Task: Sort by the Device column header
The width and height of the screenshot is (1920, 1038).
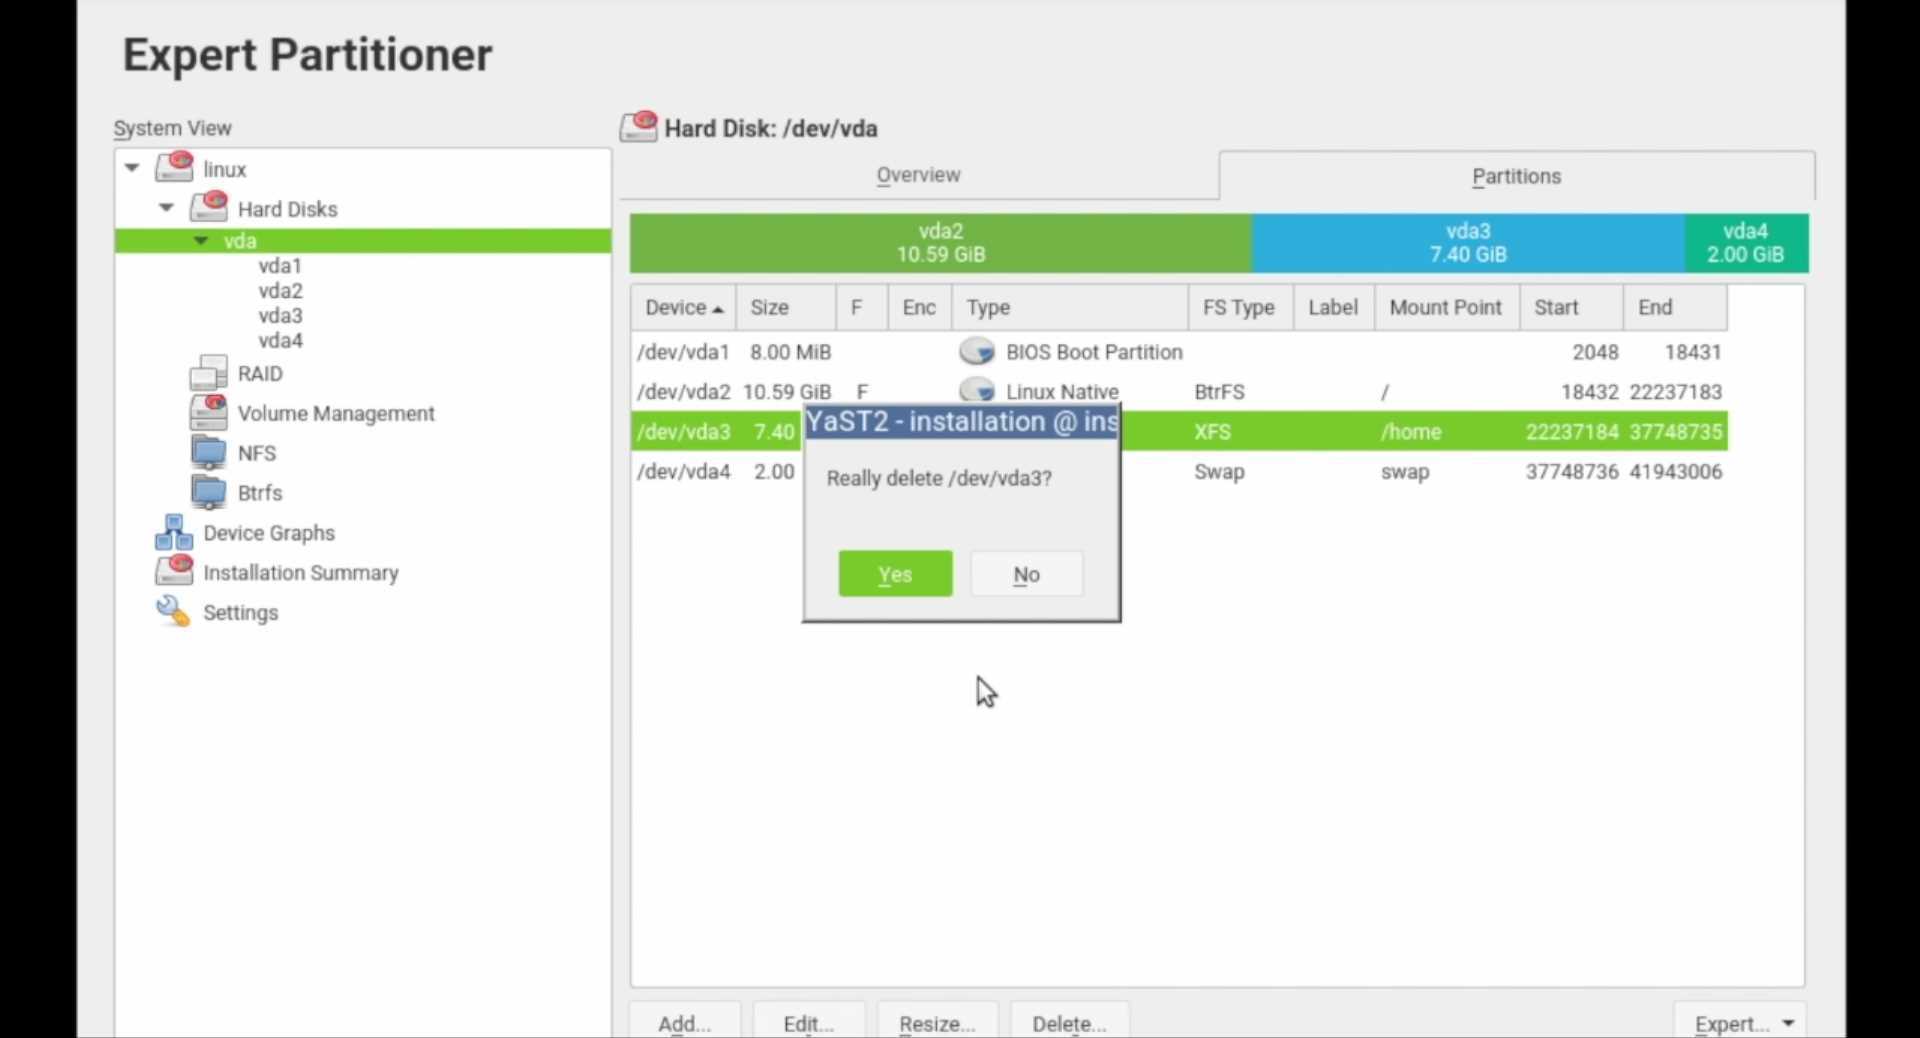Action: [683, 308]
